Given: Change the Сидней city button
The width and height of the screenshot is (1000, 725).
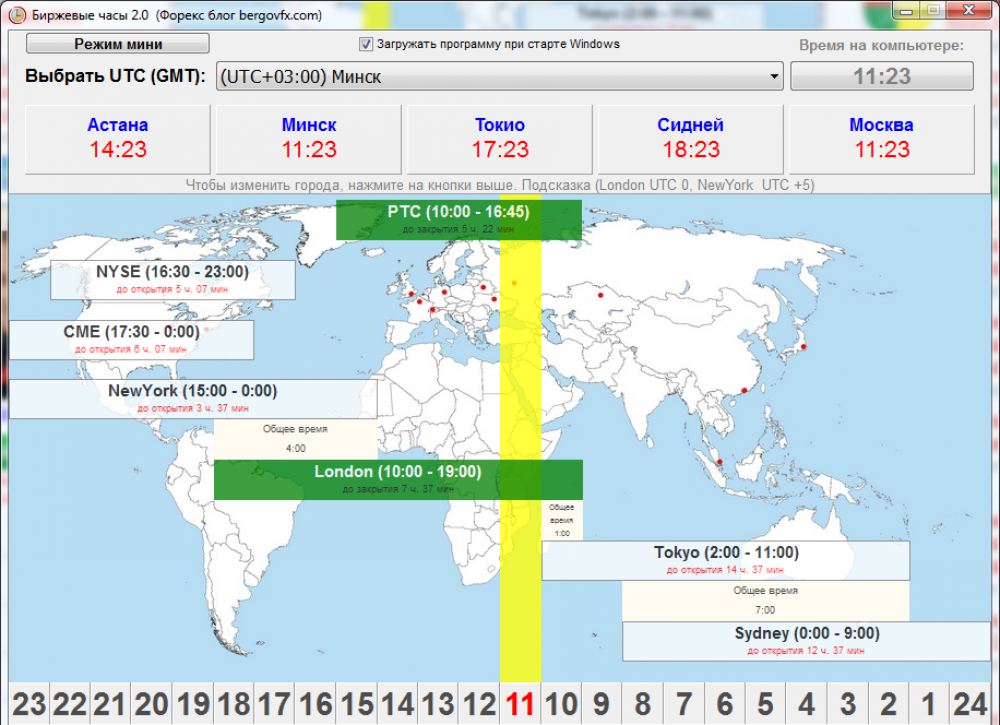Looking at the screenshot, I should pyautogui.click(x=691, y=139).
